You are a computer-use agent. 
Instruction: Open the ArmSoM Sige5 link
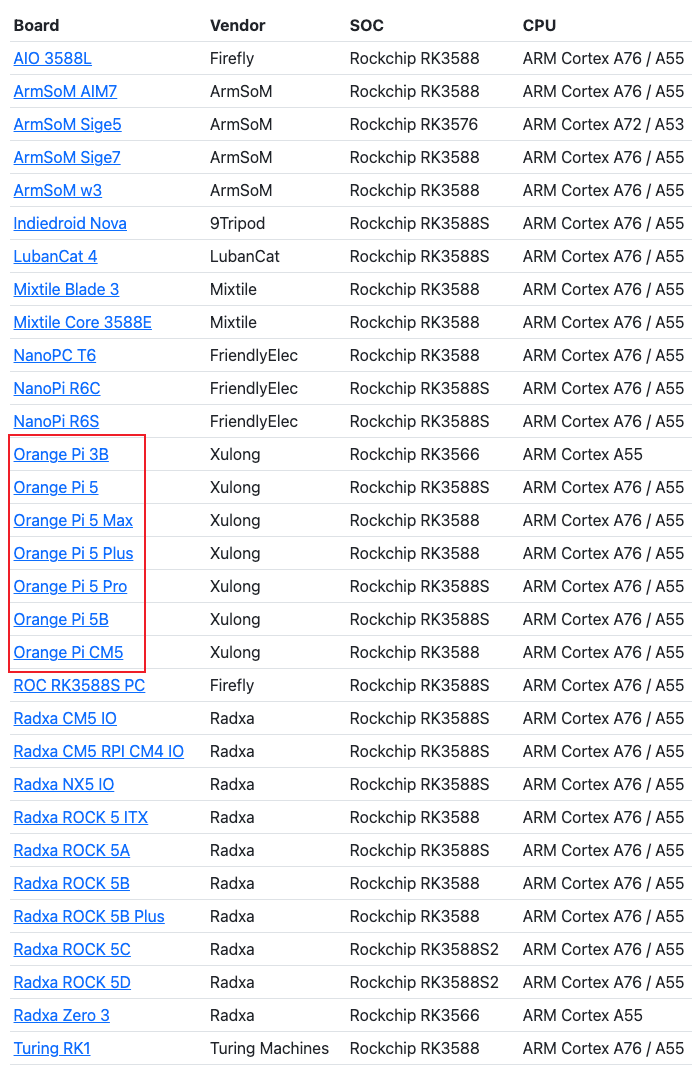(x=67, y=125)
